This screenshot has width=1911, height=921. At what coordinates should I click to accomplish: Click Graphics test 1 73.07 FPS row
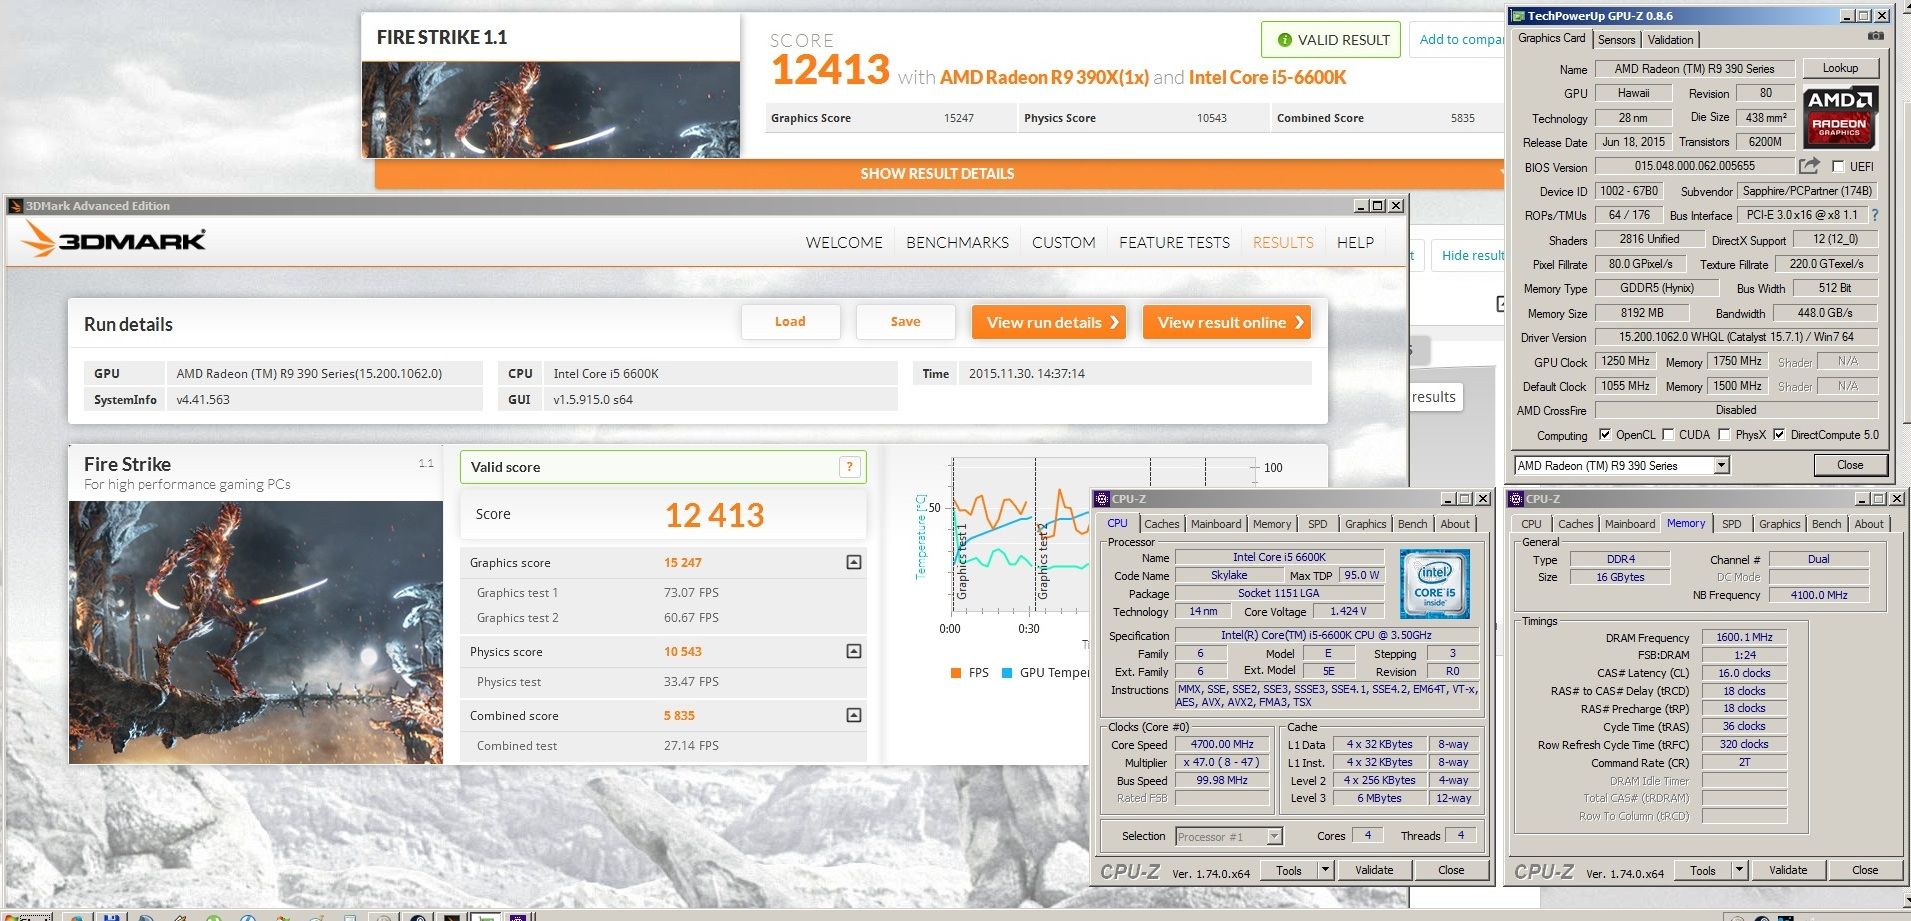click(x=663, y=592)
